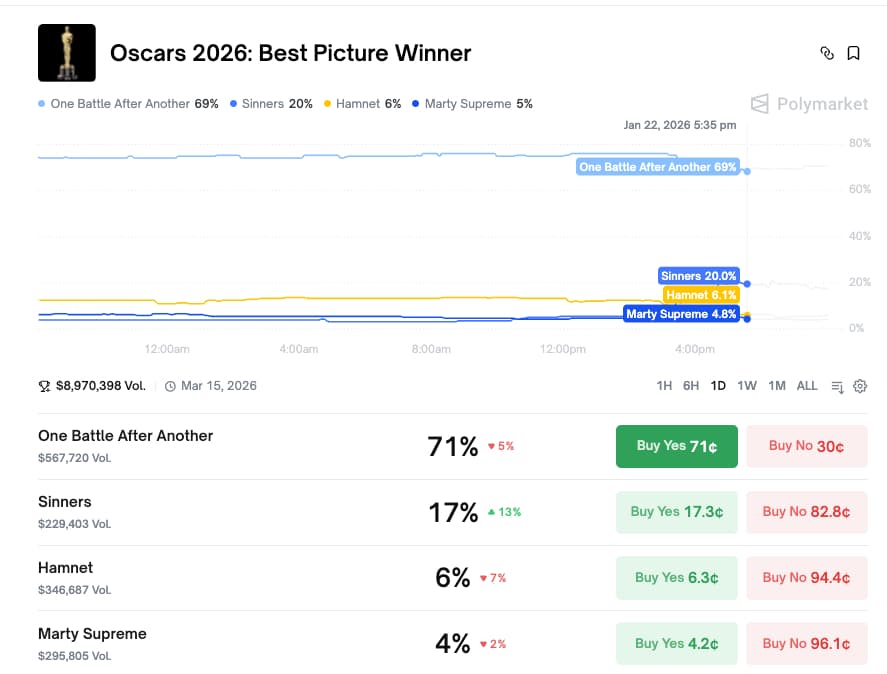The height and width of the screenshot is (674, 887).
Task: Buy No on Marty Supreme
Action: (x=806, y=644)
